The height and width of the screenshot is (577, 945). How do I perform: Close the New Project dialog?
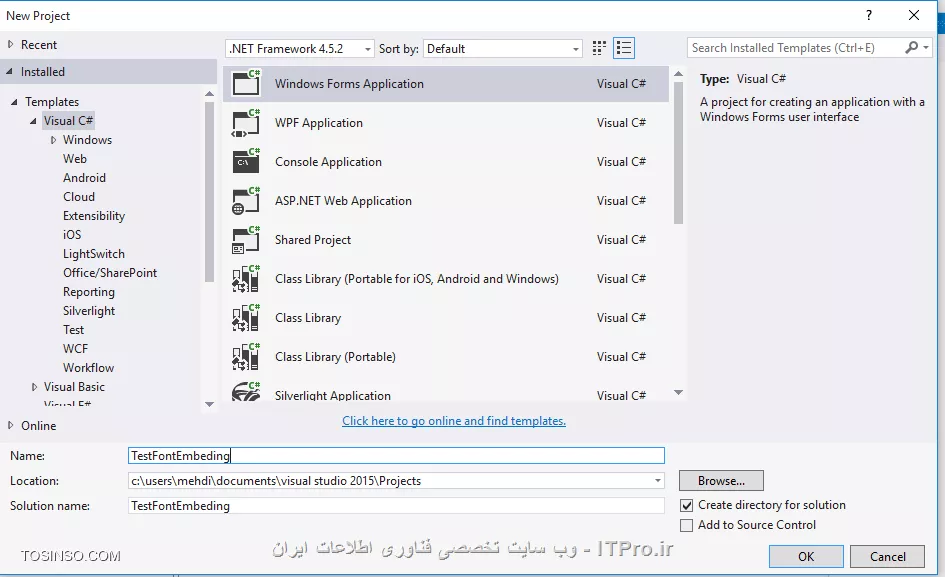click(x=914, y=16)
